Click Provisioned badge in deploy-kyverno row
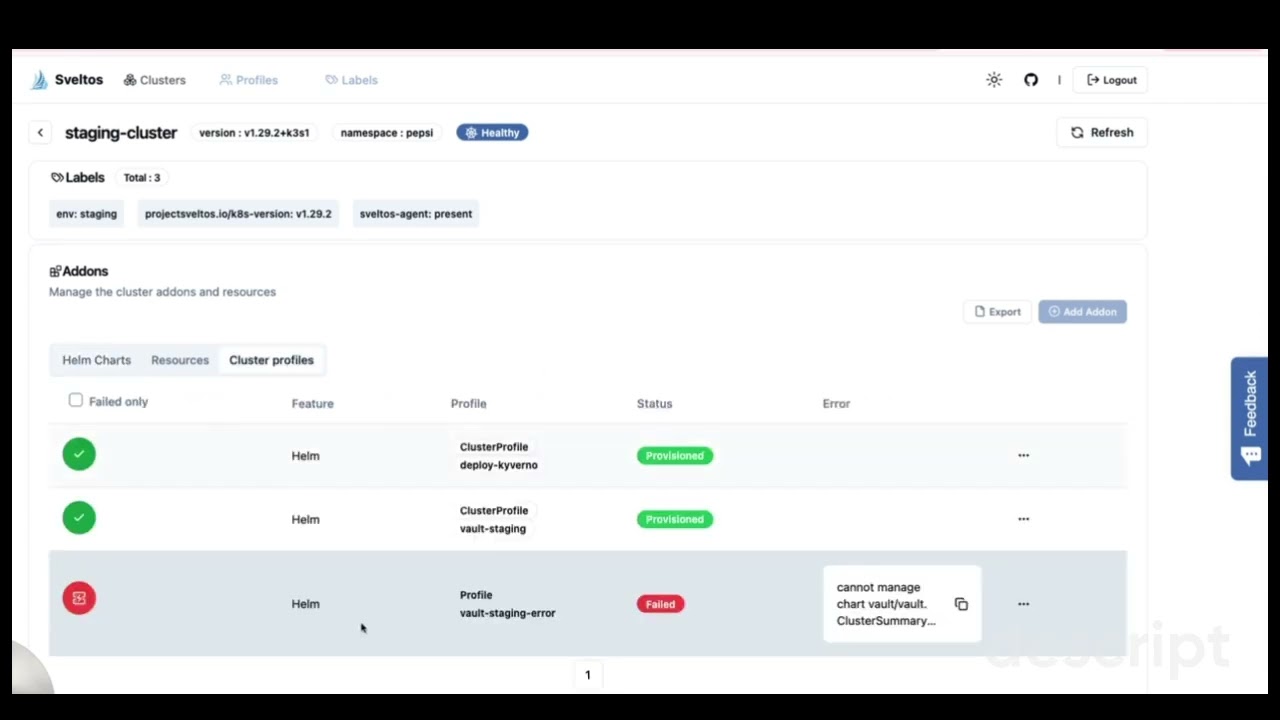 click(675, 455)
